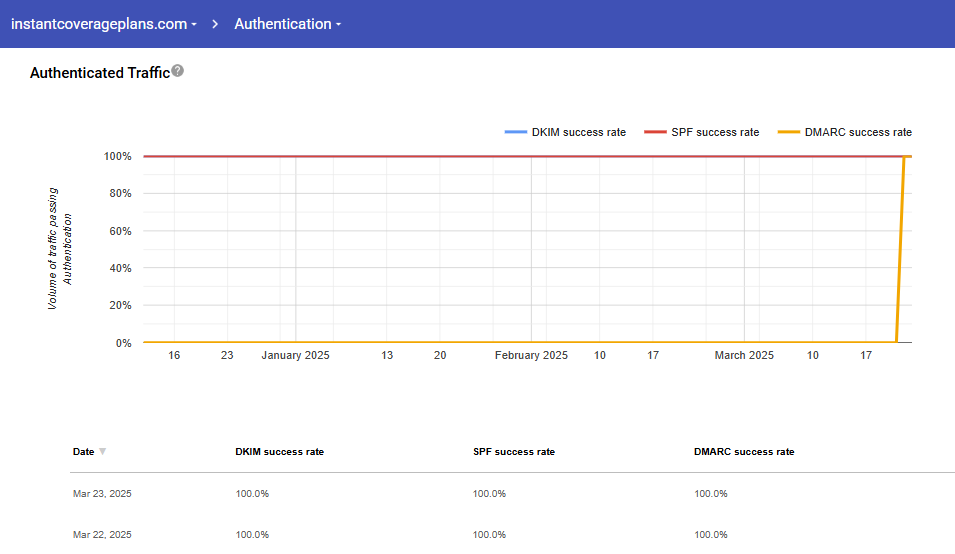Viewport: 955px width, 554px height.
Task: Open the instantcoverageplans.com domain dropdown
Action: (103, 24)
